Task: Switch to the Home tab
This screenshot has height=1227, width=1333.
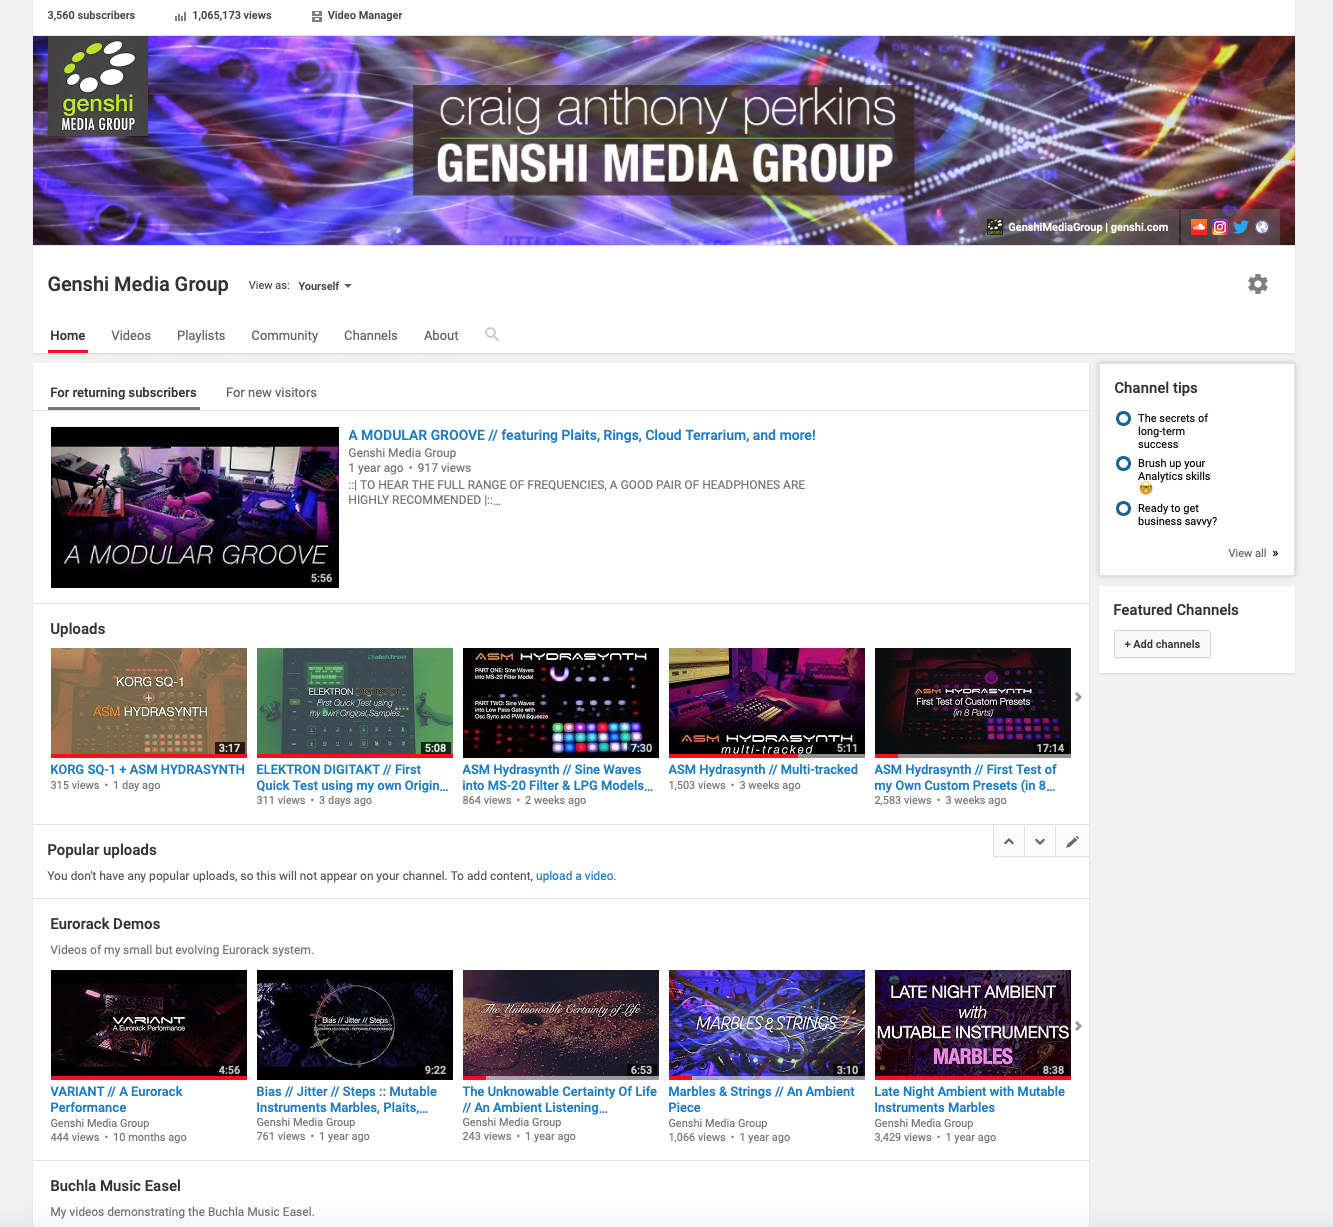Action: click(68, 336)
